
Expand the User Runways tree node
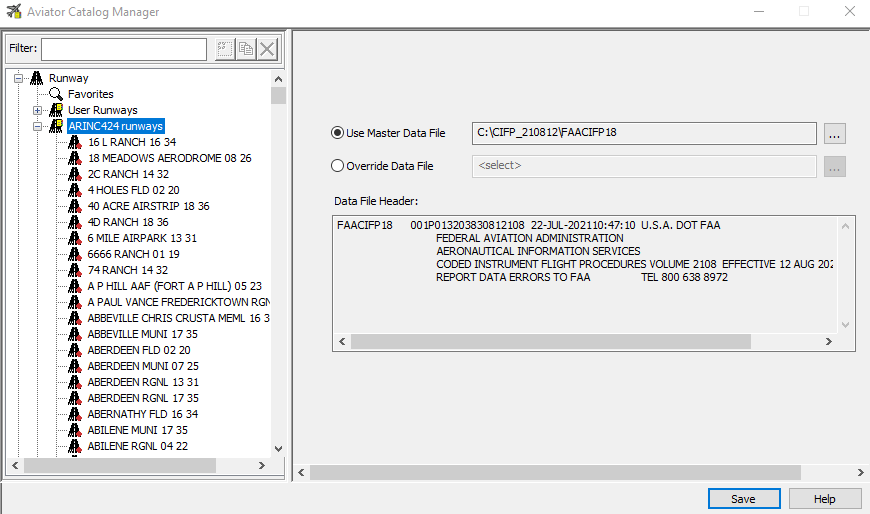37,110
